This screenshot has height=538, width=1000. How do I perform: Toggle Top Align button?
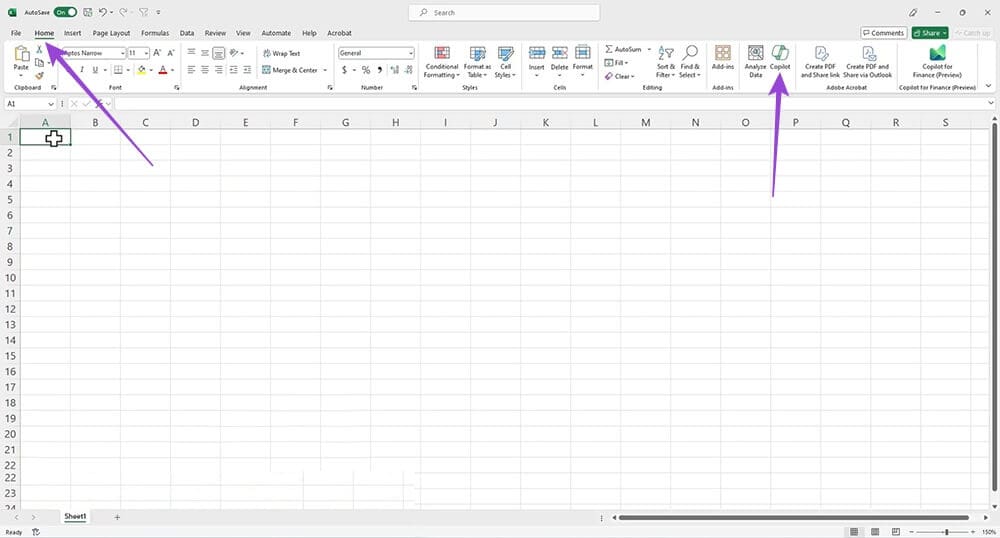coord(191,53)
